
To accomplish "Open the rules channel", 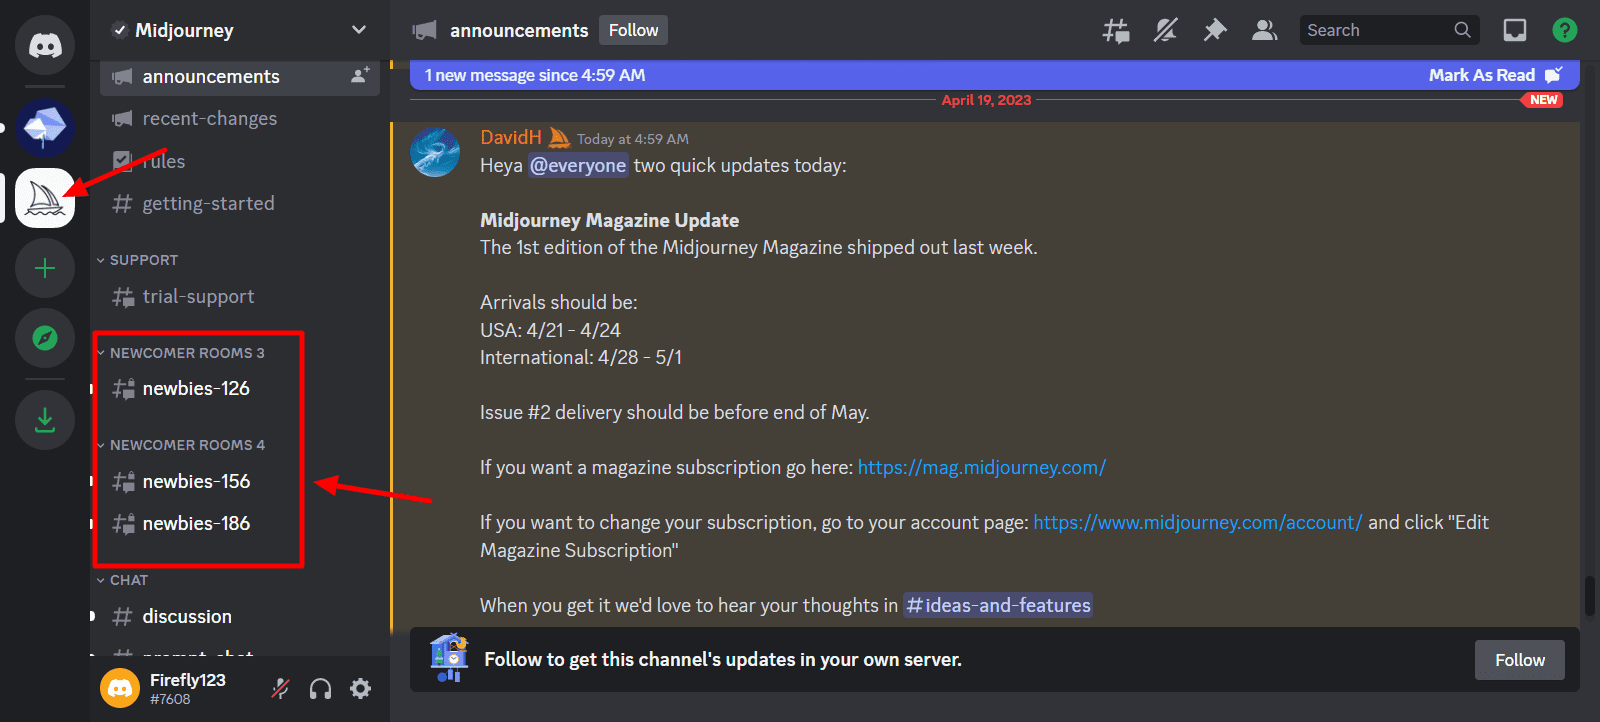I will (240, 161).
